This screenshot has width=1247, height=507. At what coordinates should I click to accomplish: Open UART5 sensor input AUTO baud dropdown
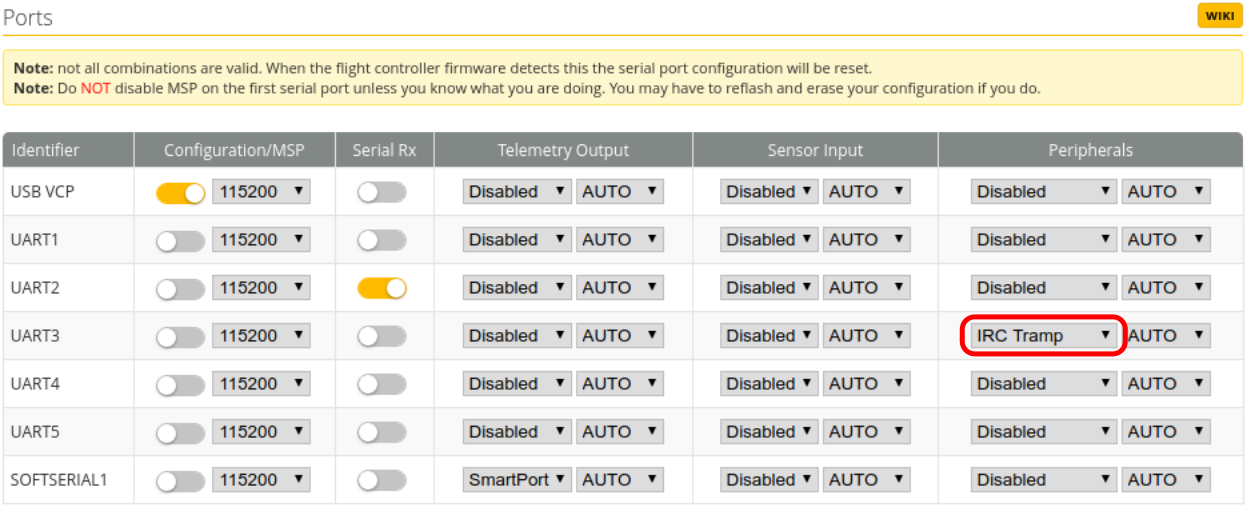pos(866,432)
